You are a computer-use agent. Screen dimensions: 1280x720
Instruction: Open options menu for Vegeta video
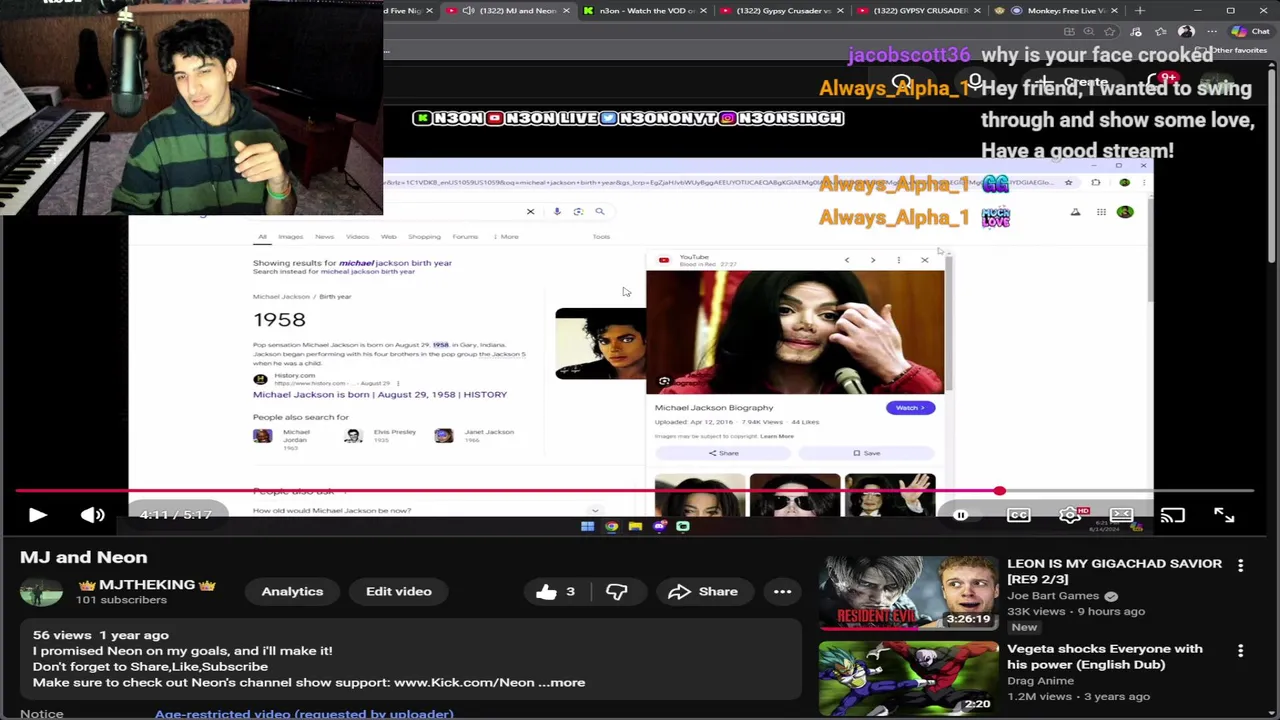coord(1240,650)
